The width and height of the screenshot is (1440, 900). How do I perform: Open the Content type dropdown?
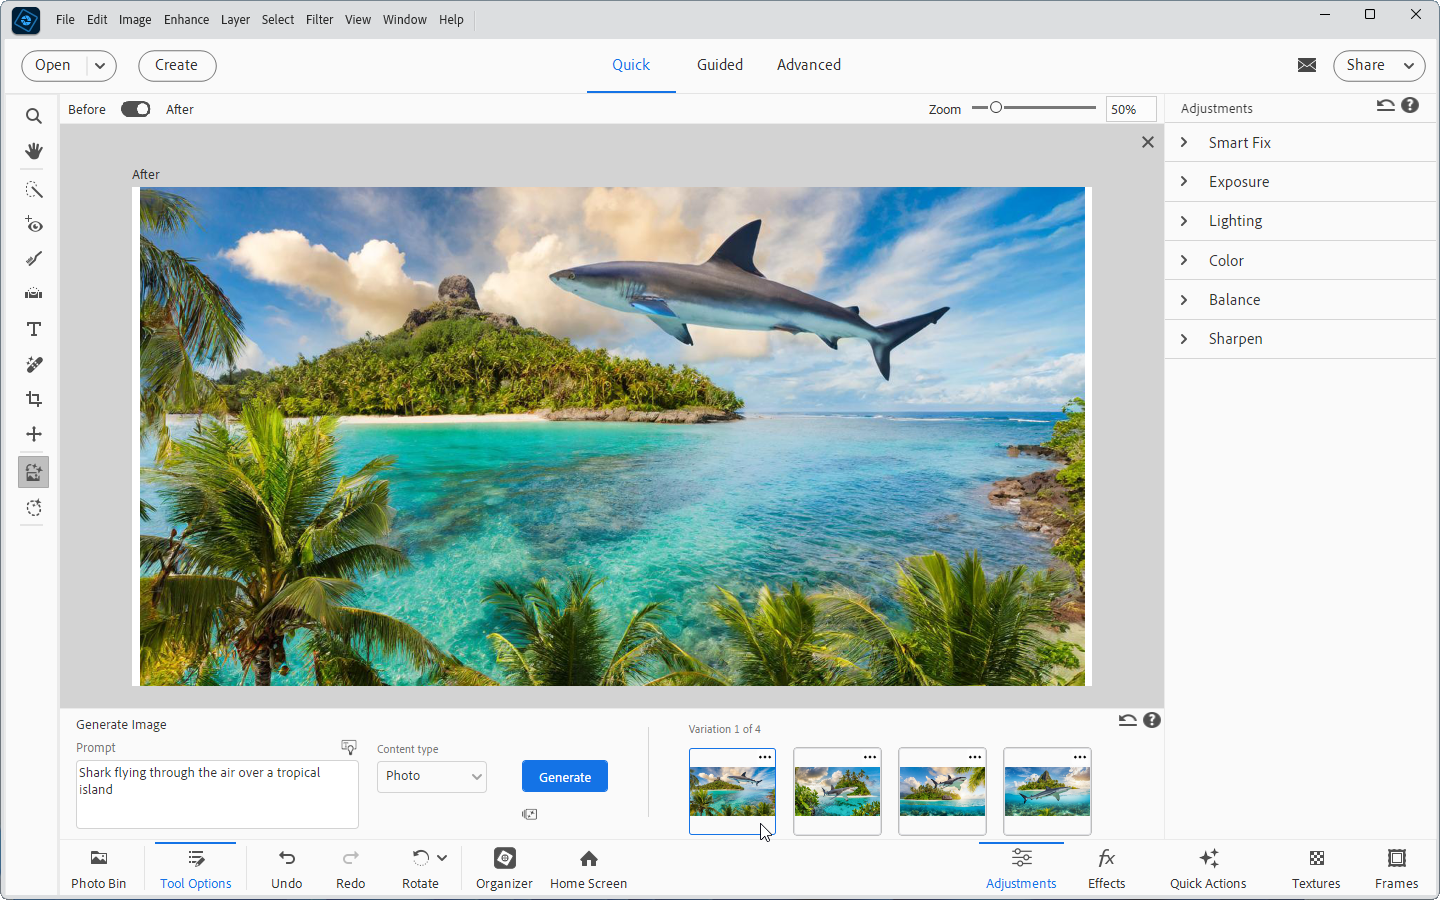pyautogui.click(x=431, y=776)
